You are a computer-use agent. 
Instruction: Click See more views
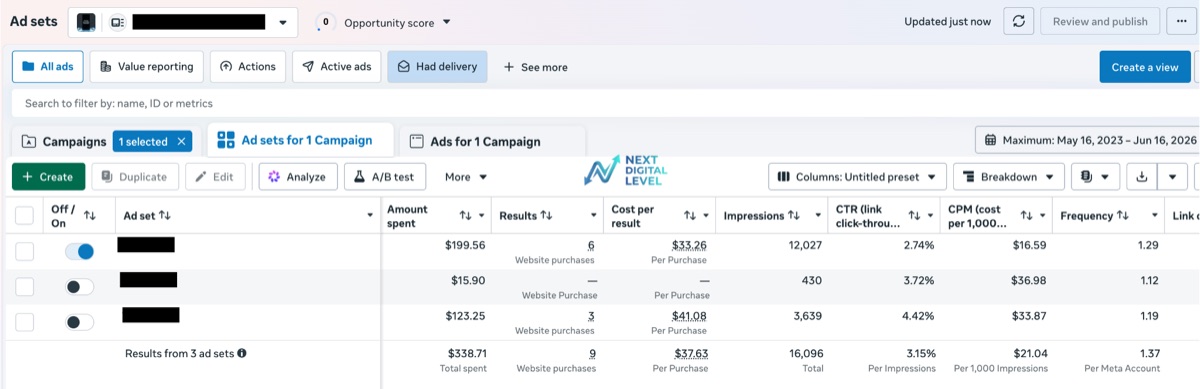click(535, 67)
